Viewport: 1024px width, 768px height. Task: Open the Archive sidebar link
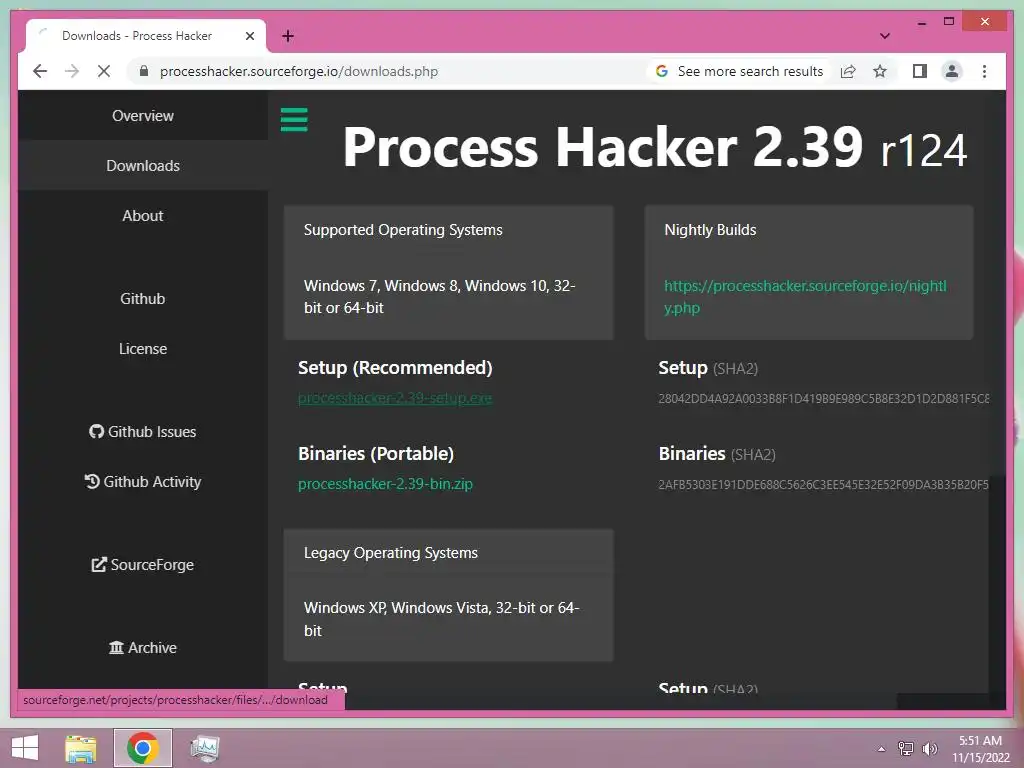[142, 648]
